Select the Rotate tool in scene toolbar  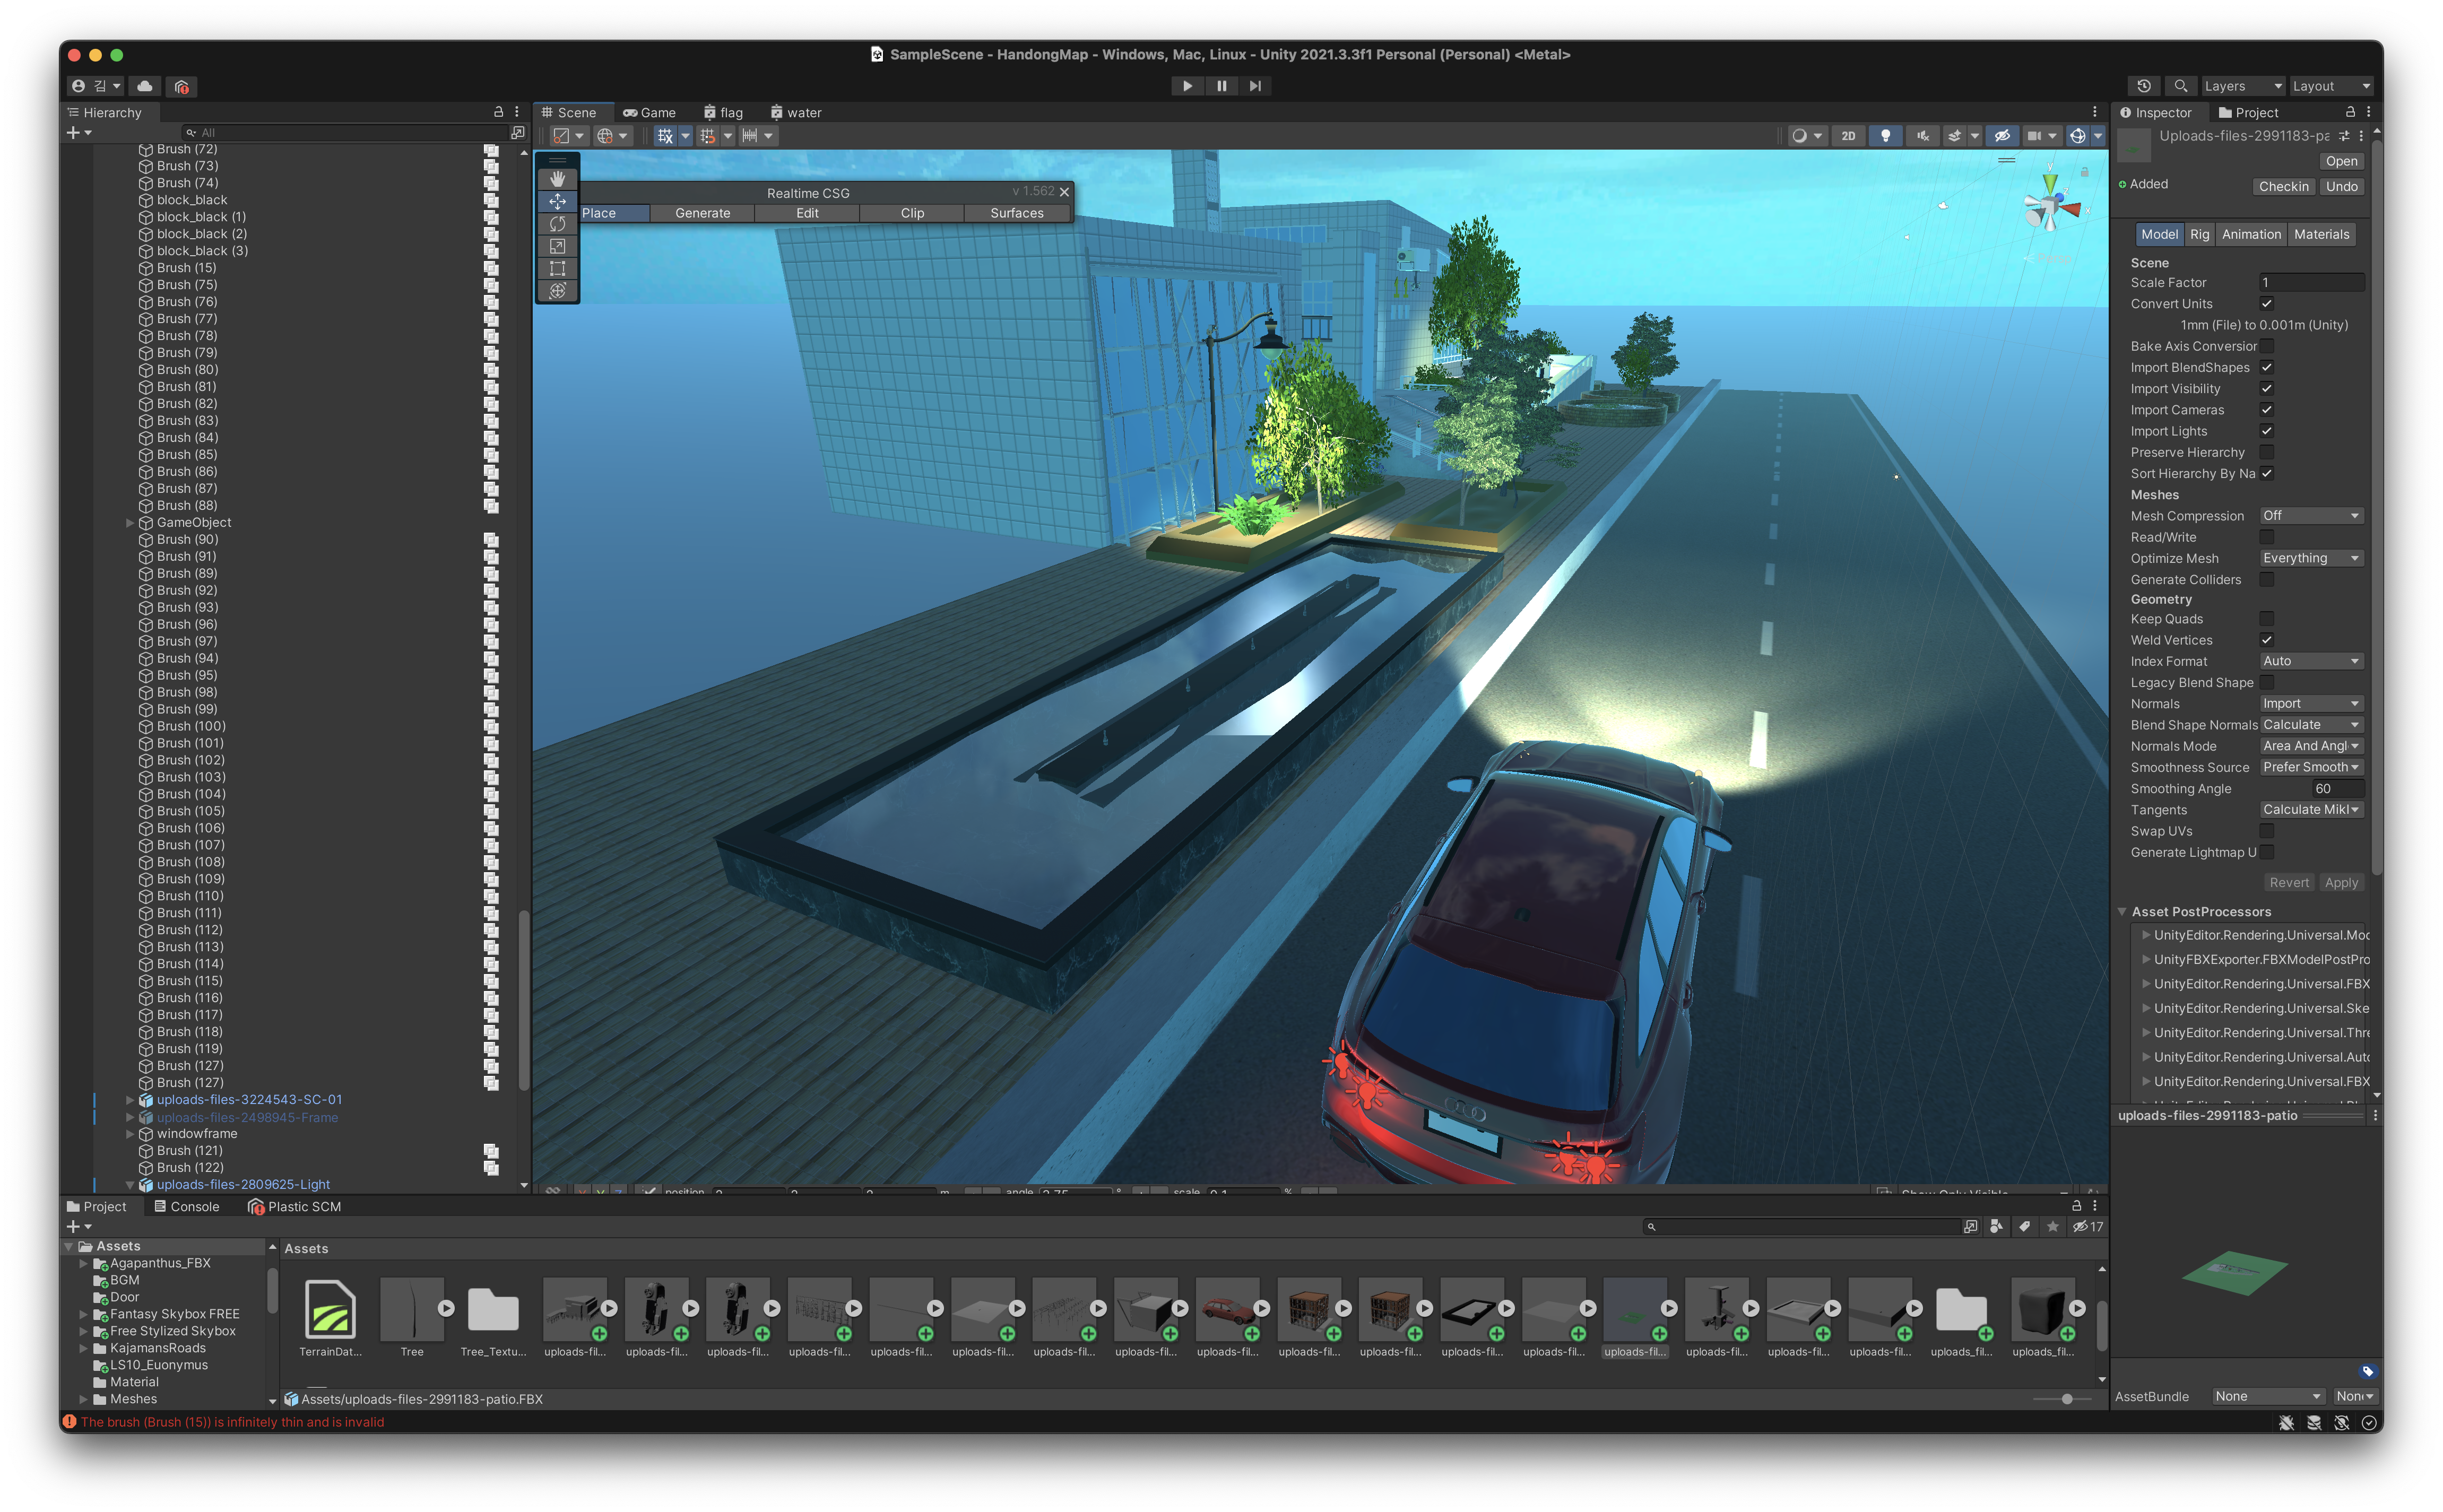(557, 224)
